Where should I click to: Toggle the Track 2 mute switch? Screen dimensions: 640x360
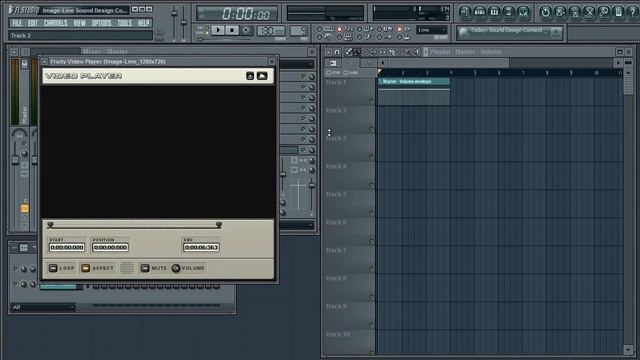[371, 129]
